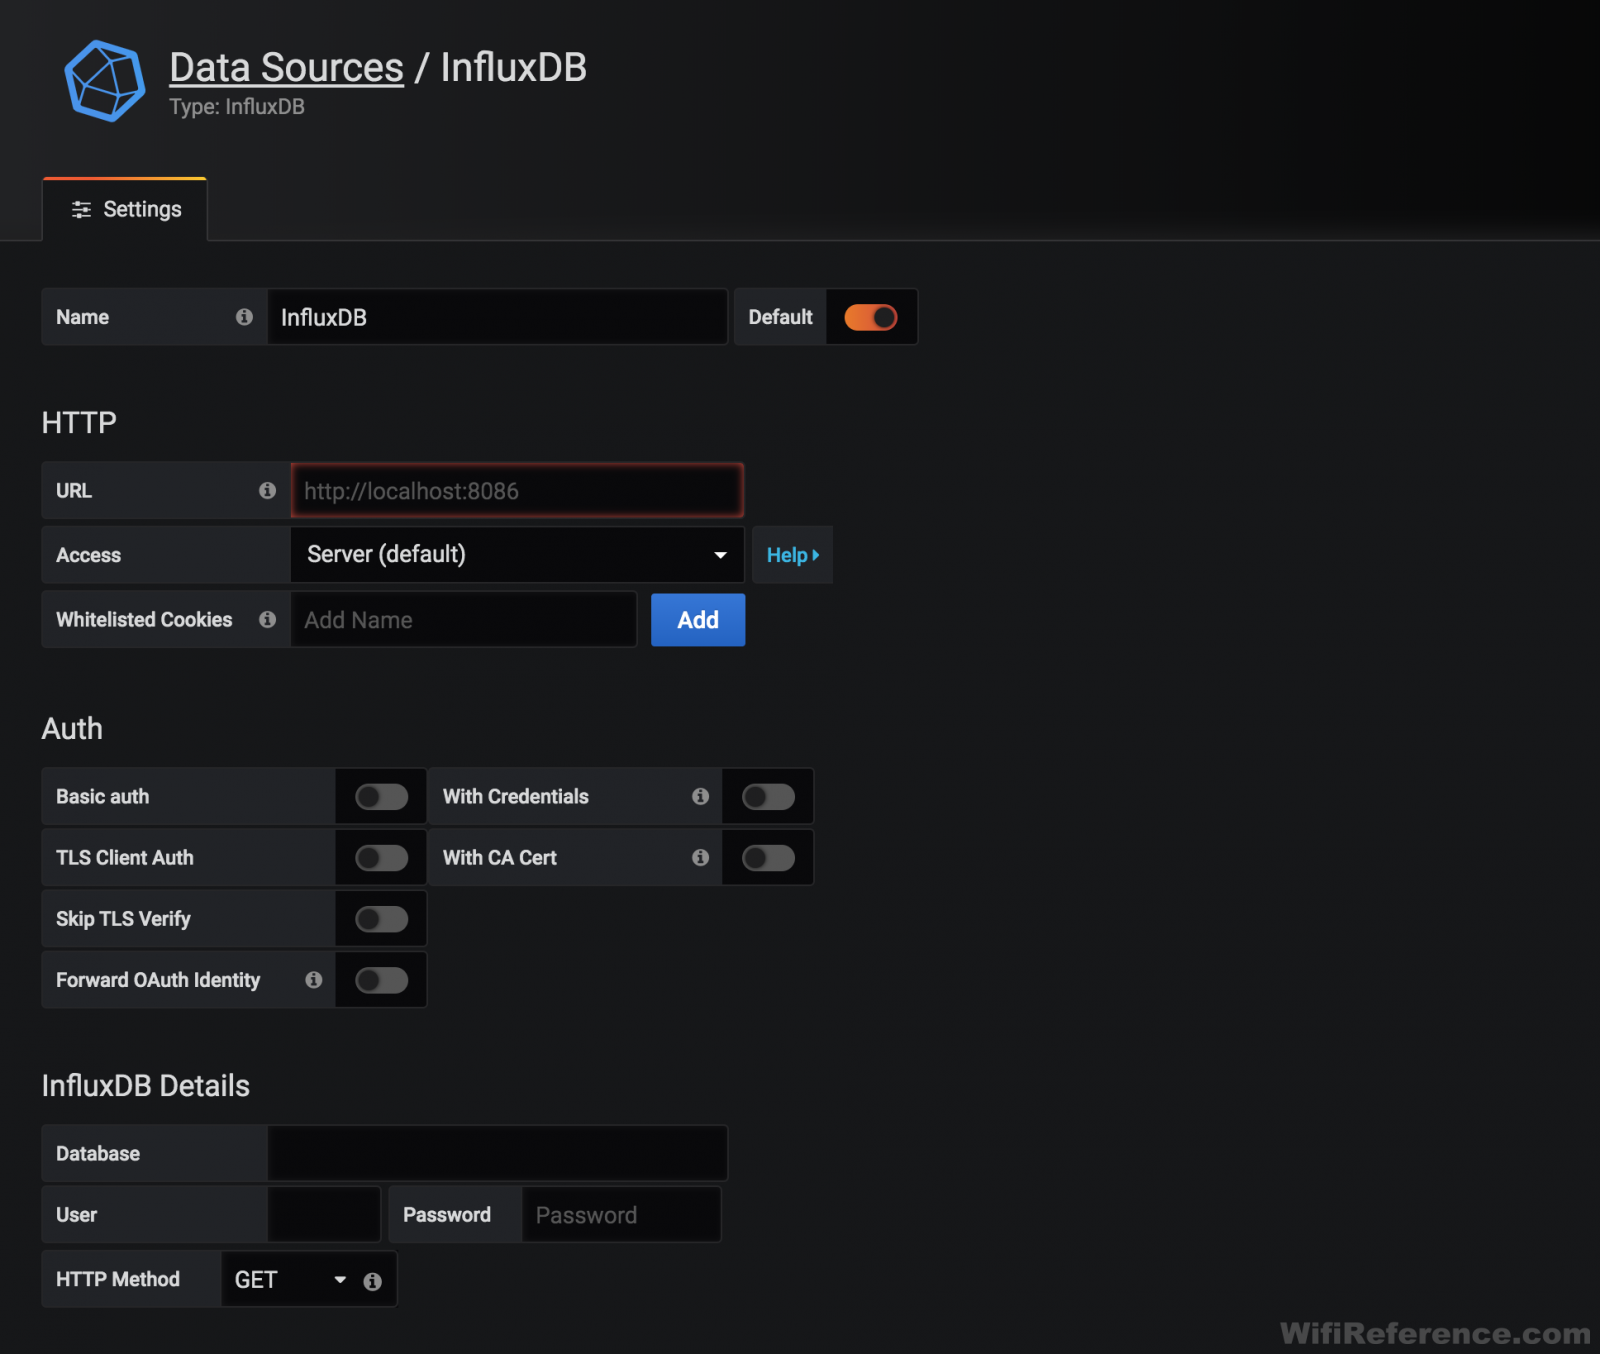1600x1354 pixels.
Task: Enable the With Credentials toggle
Action: click(x=768, y=797)
